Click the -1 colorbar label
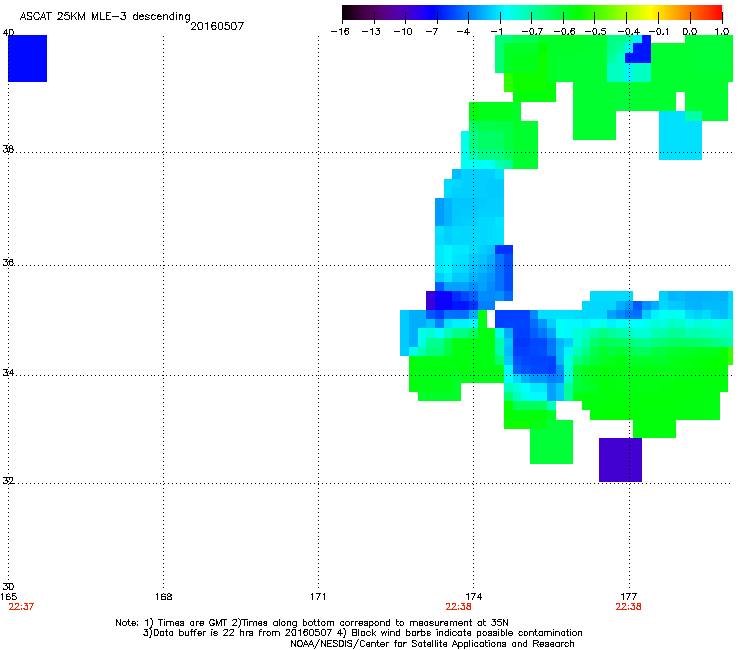 pos(496,32)
